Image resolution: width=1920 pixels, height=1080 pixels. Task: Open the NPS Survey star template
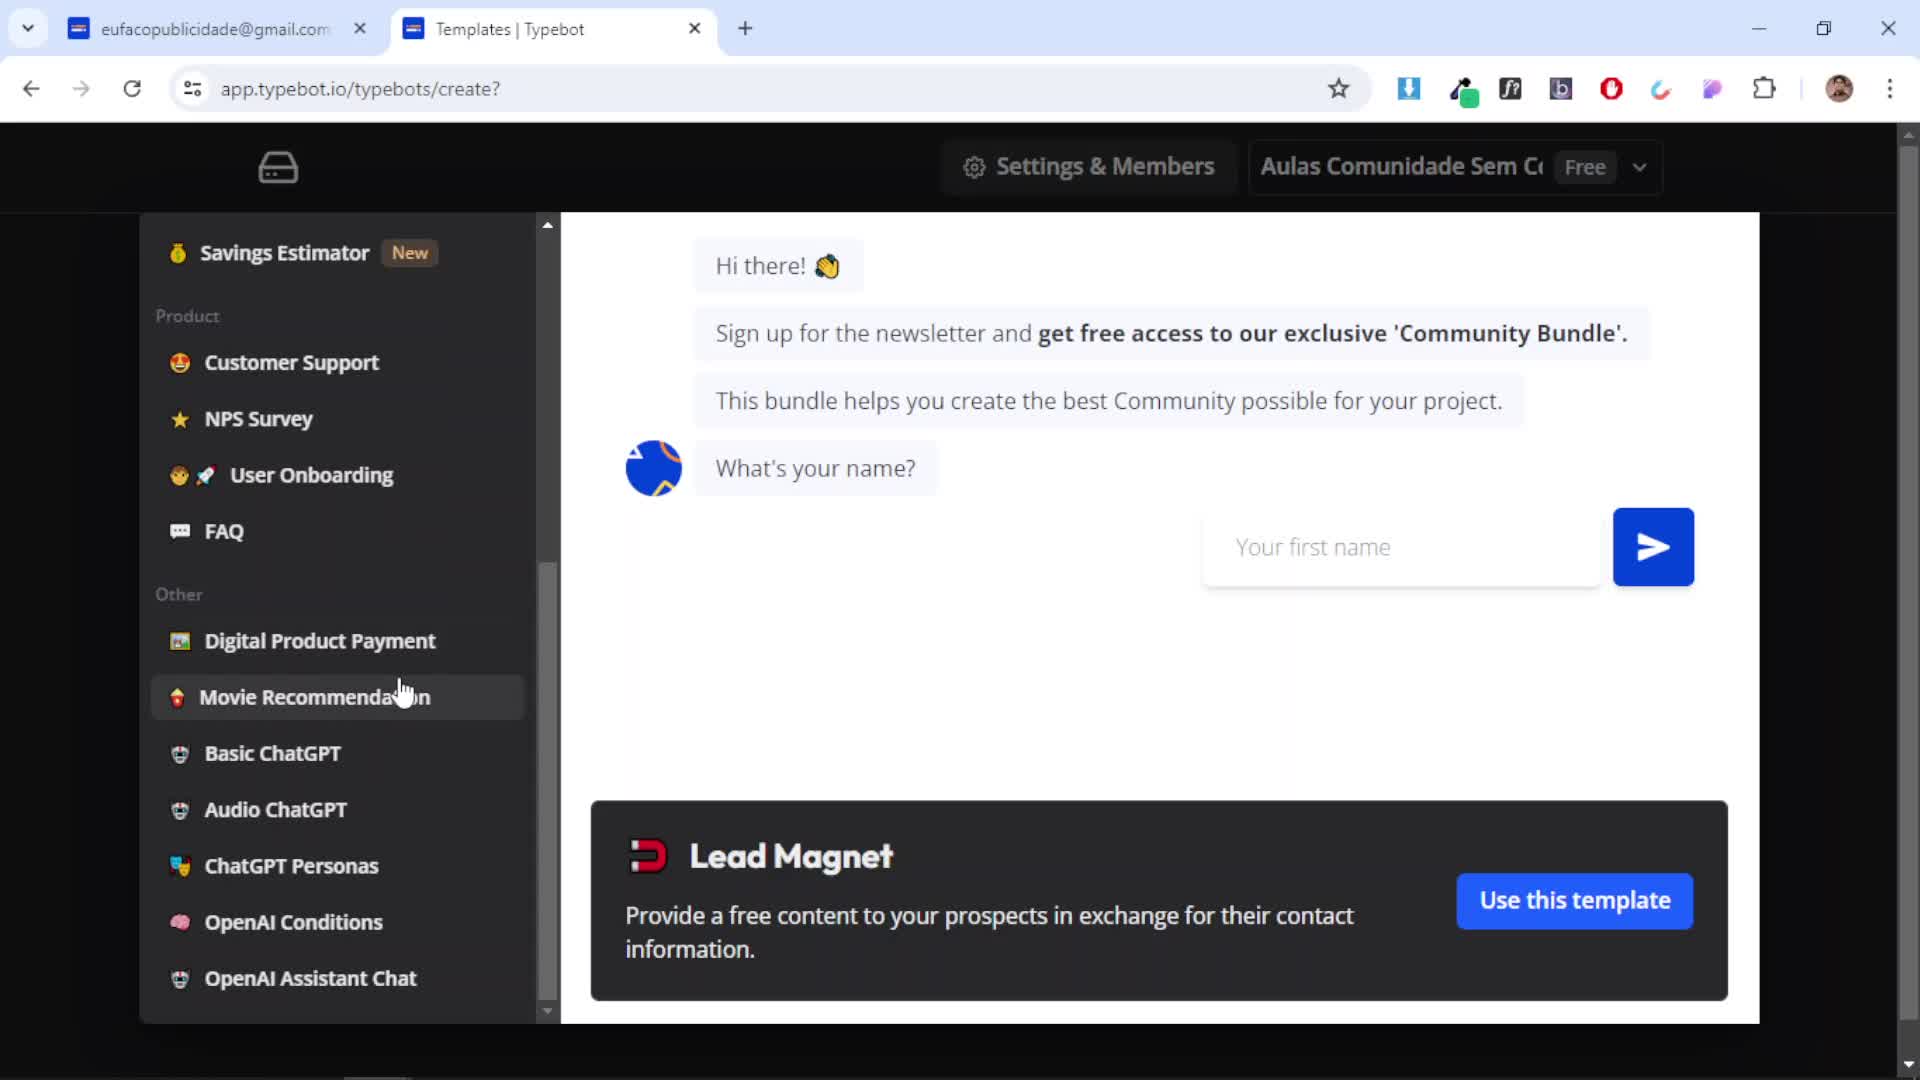tap(256, 419)
